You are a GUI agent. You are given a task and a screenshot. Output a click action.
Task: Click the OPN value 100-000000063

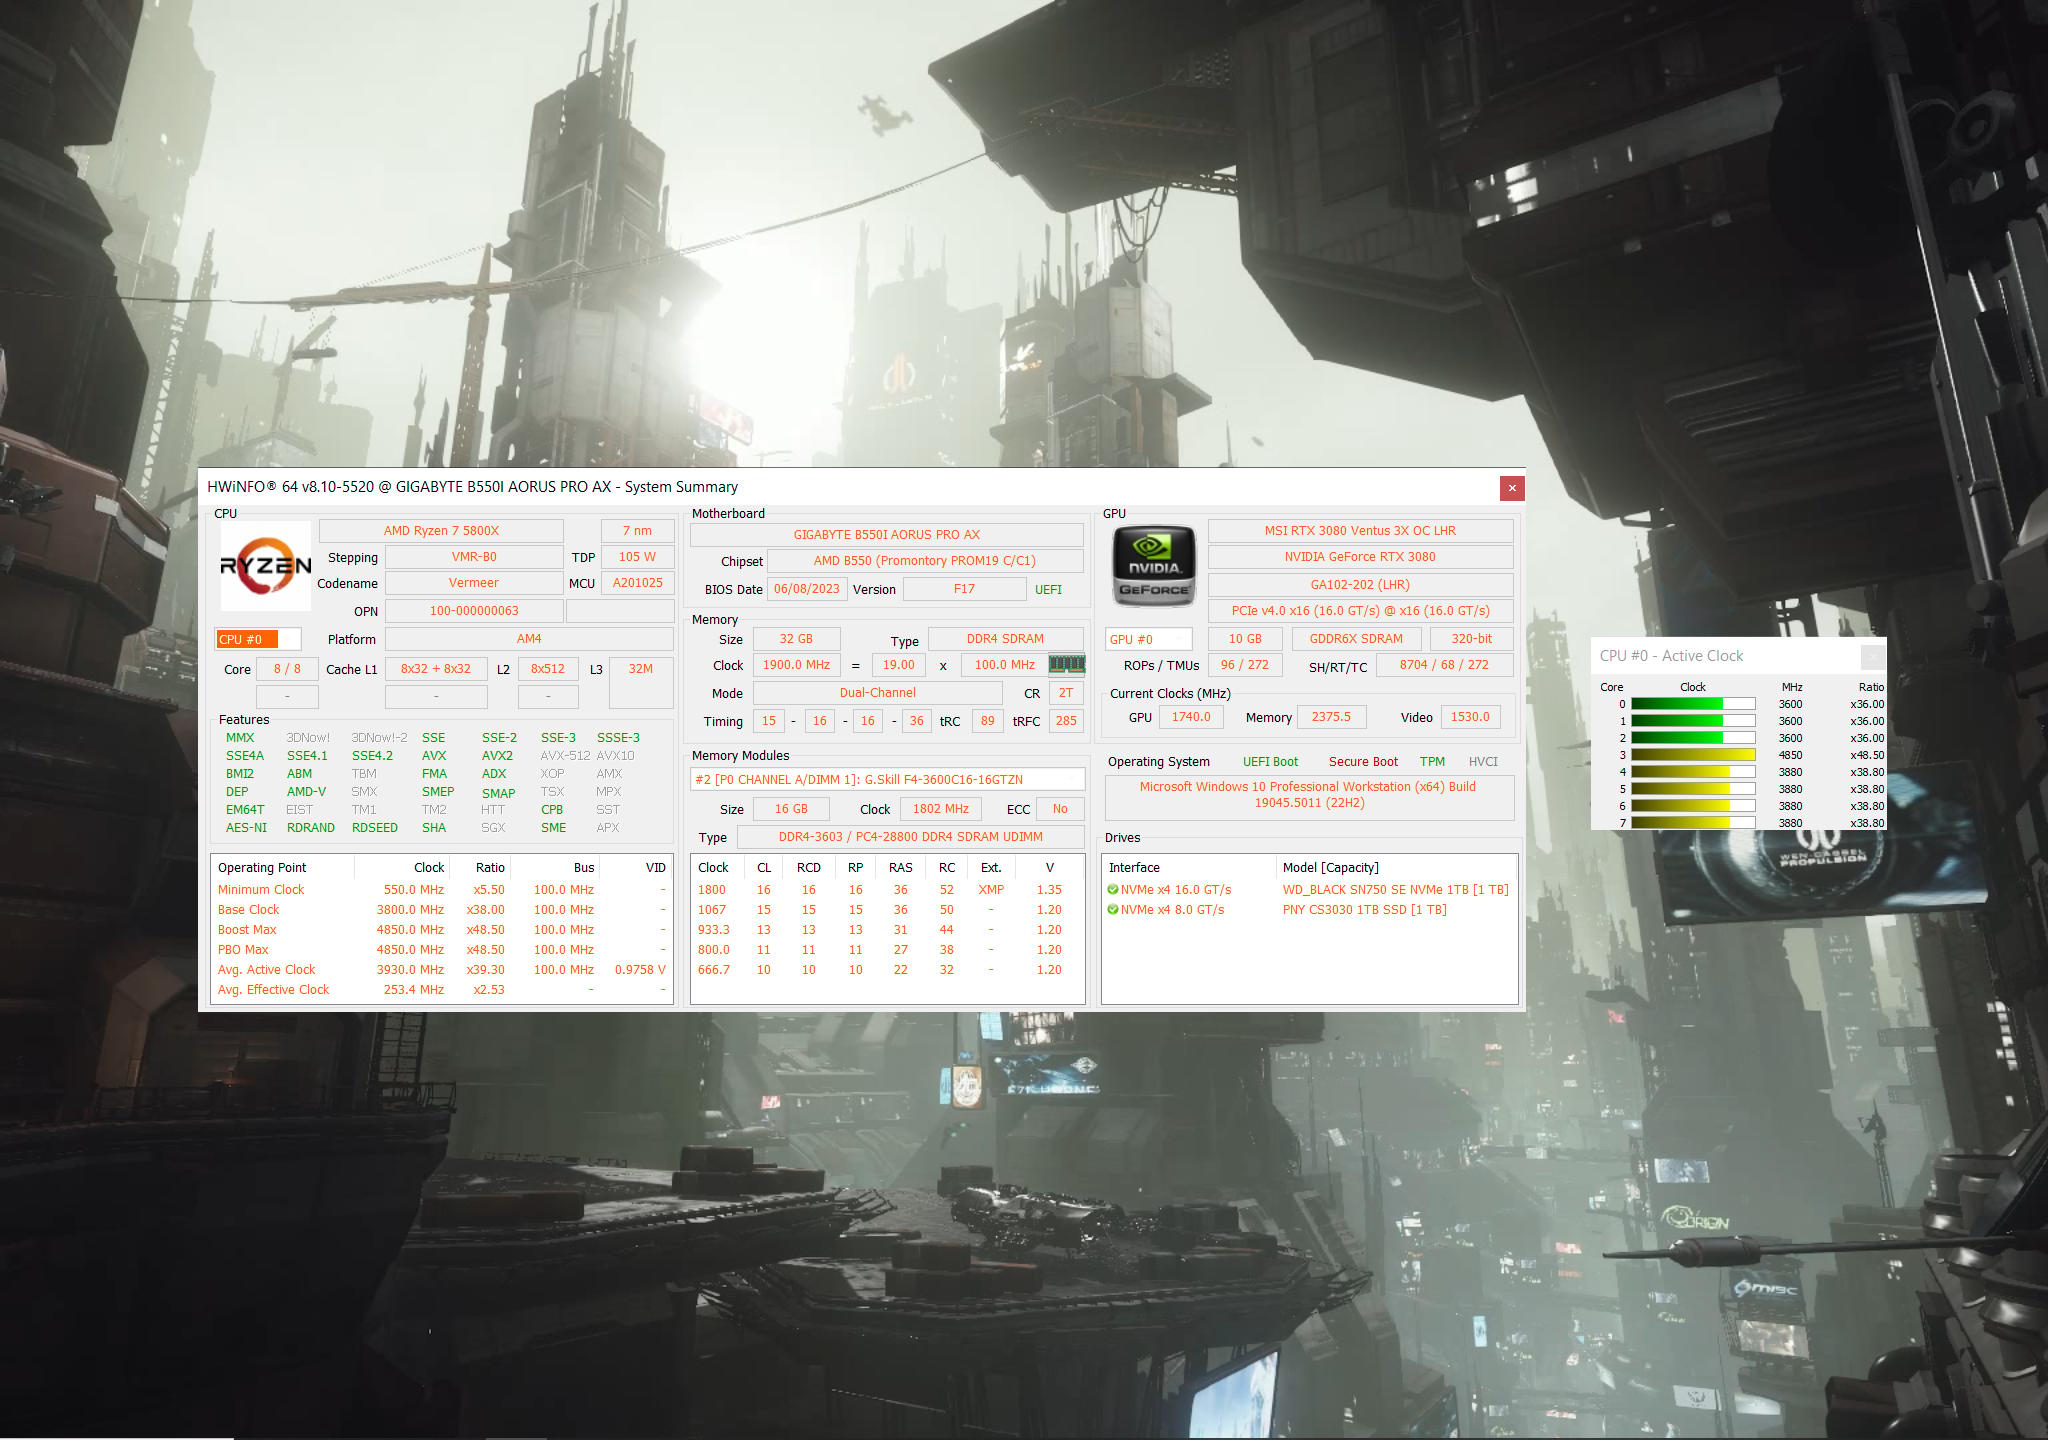pos(474,611)
